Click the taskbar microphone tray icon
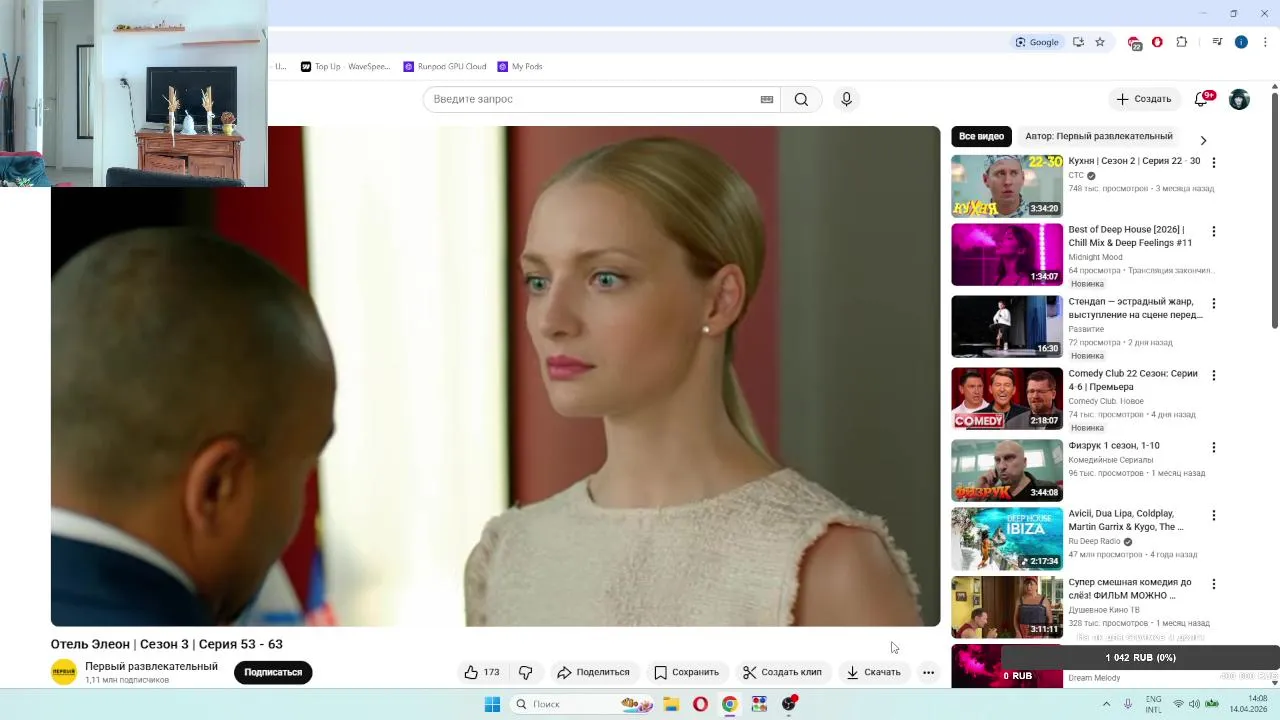This screenshot has height=720, width=1280. 1128,704
